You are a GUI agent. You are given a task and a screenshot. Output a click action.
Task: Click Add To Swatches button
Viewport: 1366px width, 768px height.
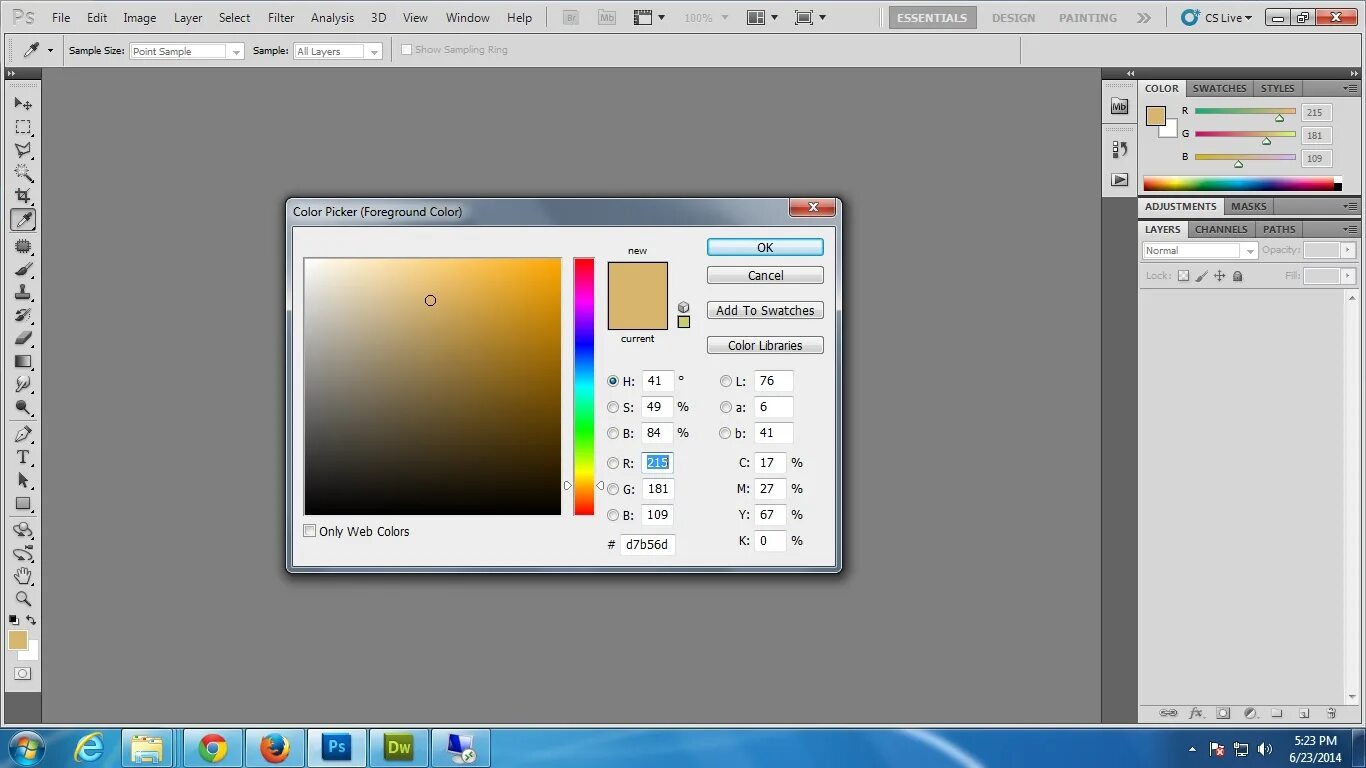click(765, 310)
